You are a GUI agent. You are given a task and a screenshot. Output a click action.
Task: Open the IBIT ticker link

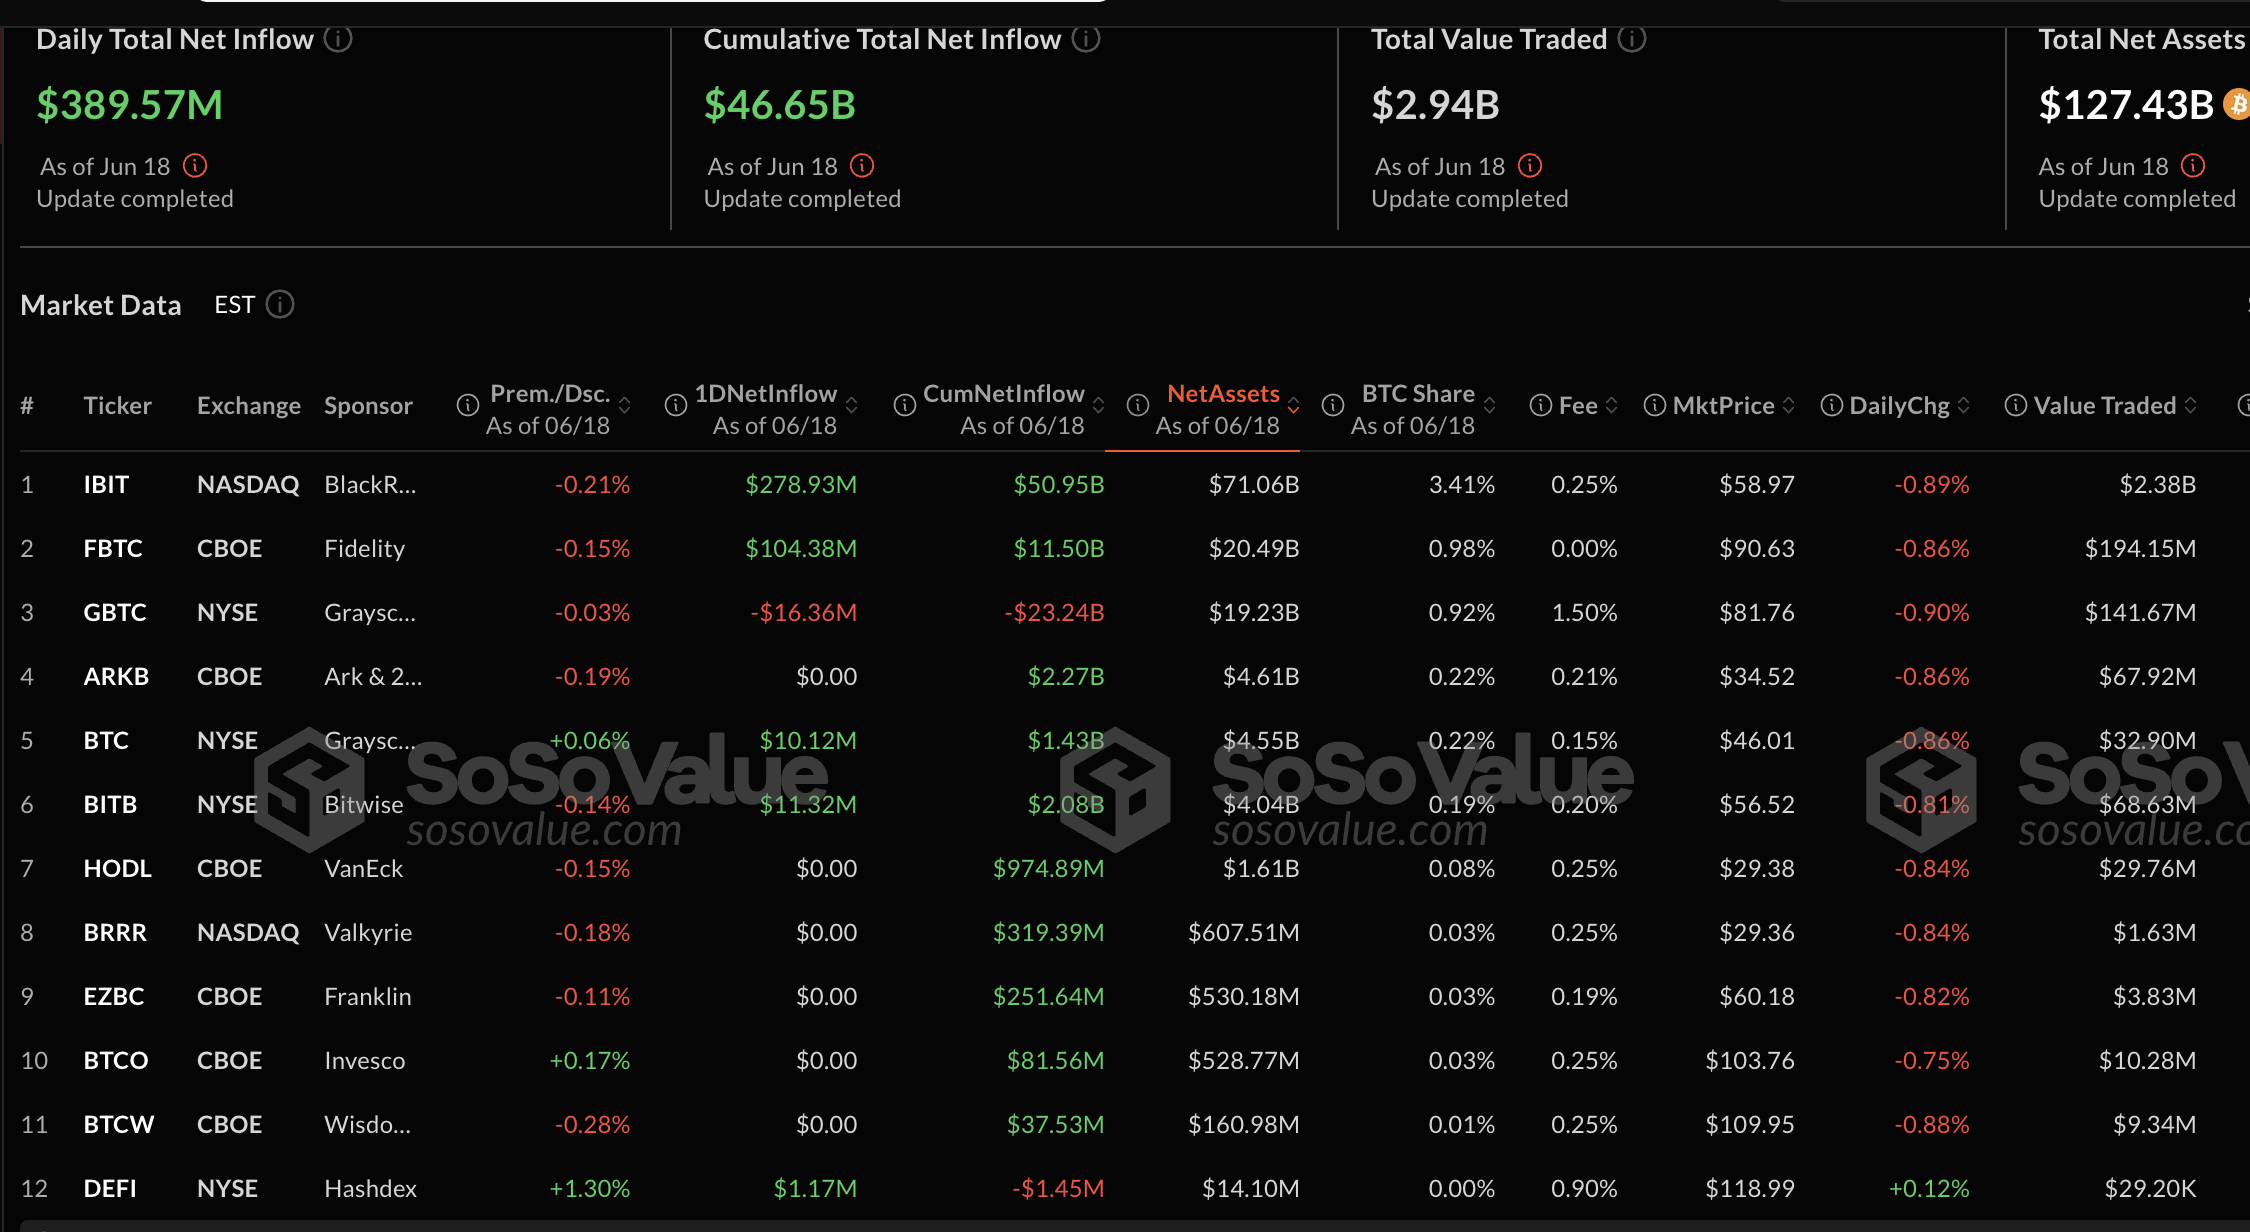pos(106,485)
